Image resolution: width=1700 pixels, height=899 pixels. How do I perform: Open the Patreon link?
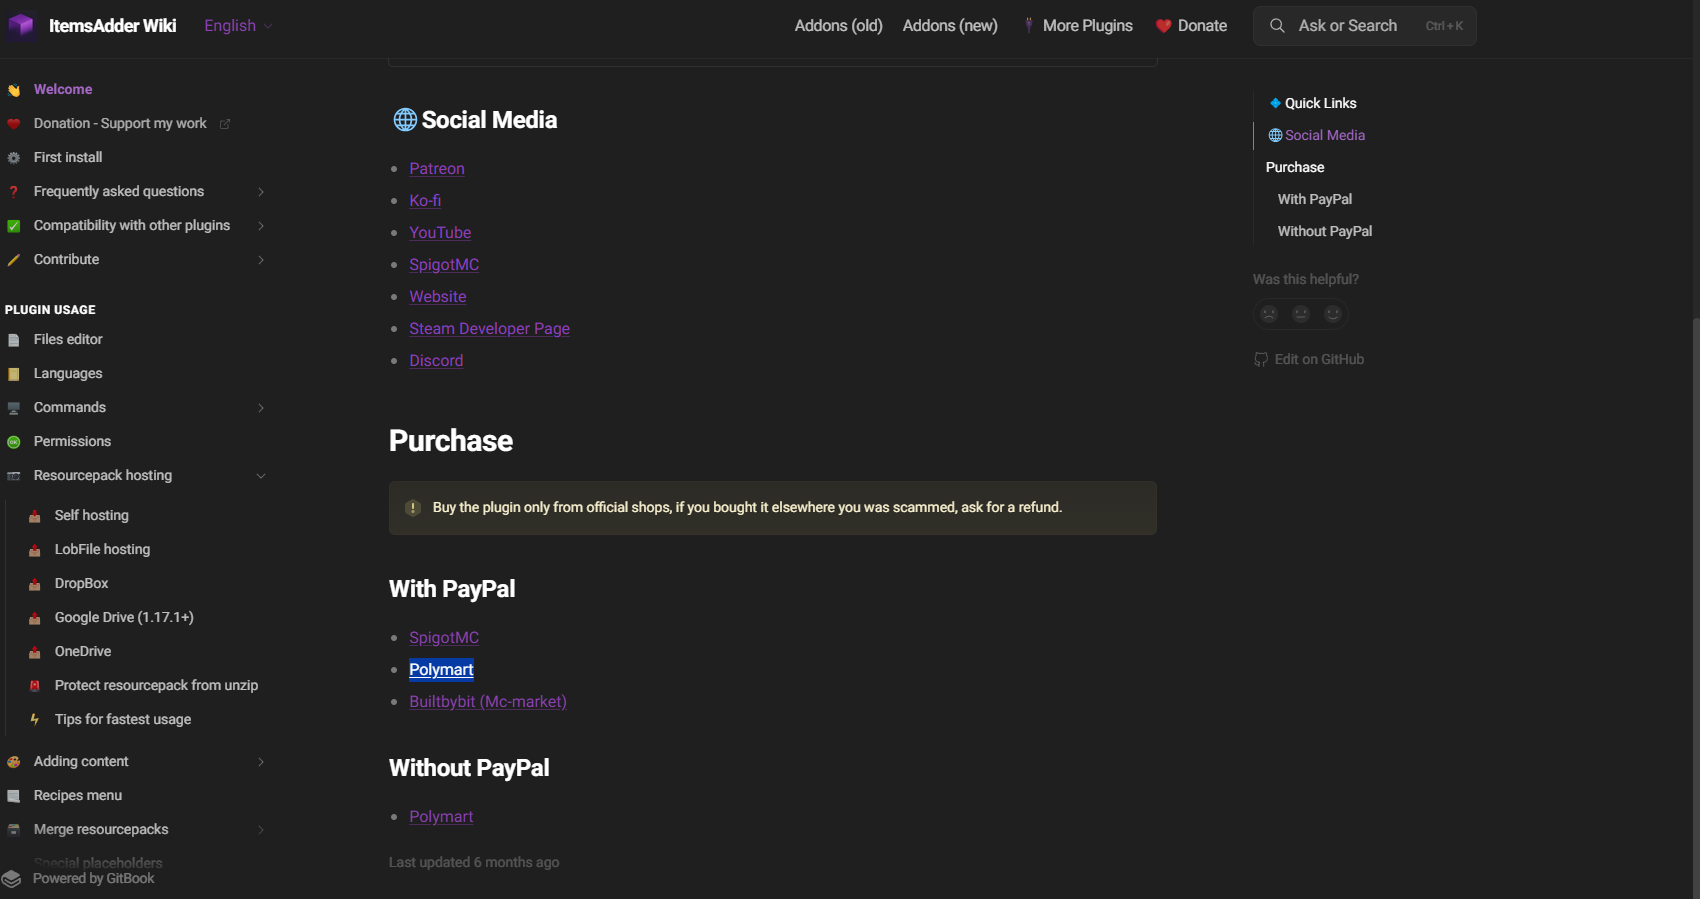pyautogui.click(x=437, y=169)
